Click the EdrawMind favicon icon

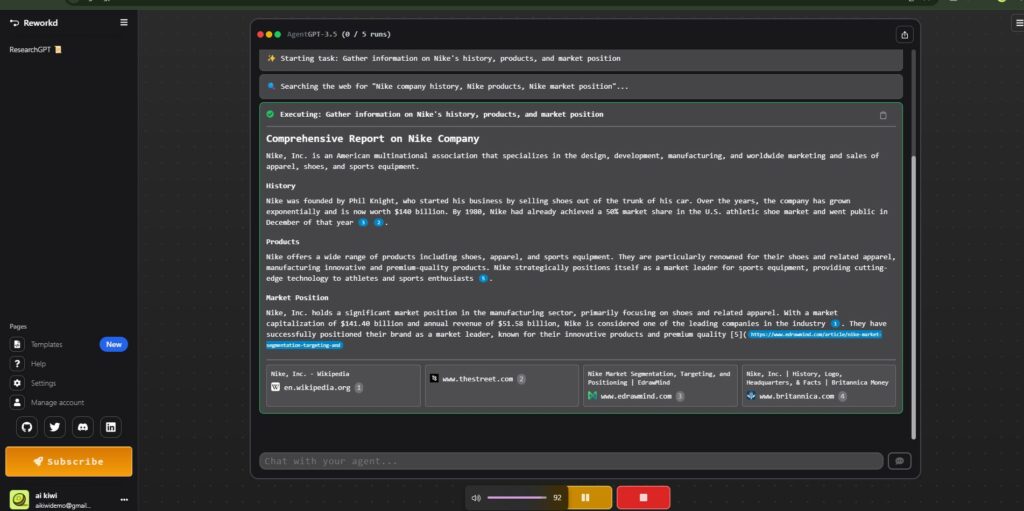click(592, 395)
